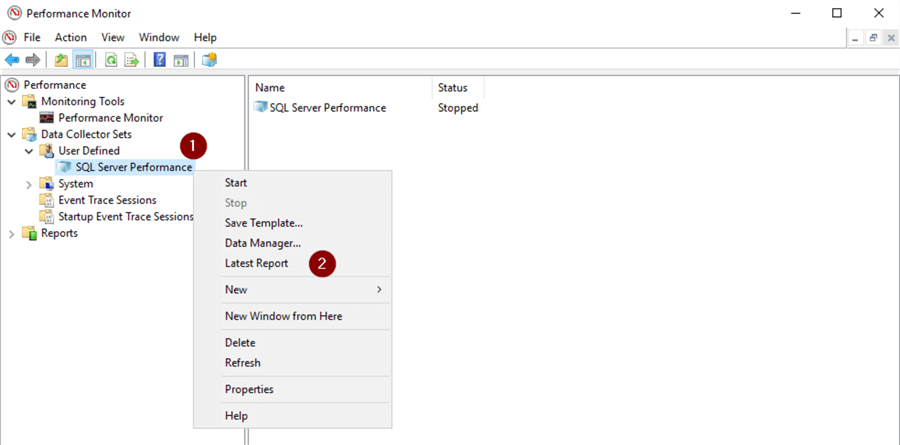Restore the inner MDI child window
This screenshot has height=445, width=900.
click(x=873, y=38)
